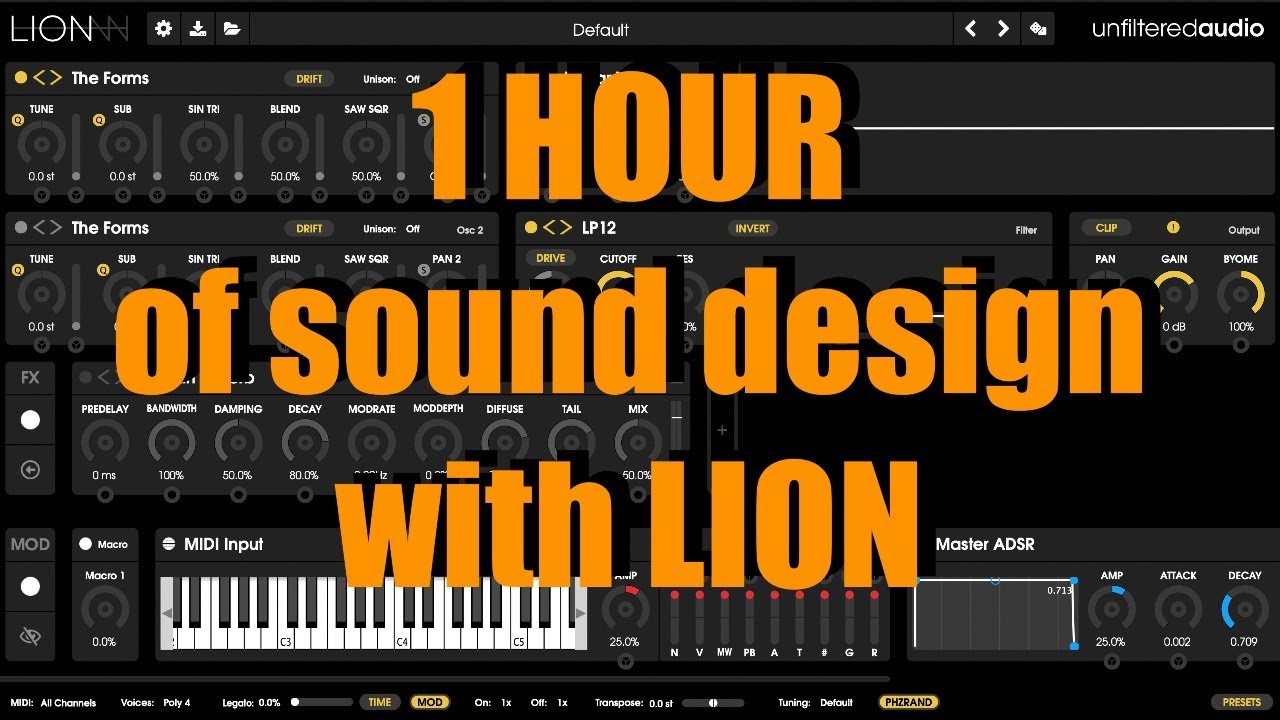Shift the keyboard octave up with right arrow
The width and height of the screenshot is (1280, 720).
pyautogui.click(x=580, y=614)
